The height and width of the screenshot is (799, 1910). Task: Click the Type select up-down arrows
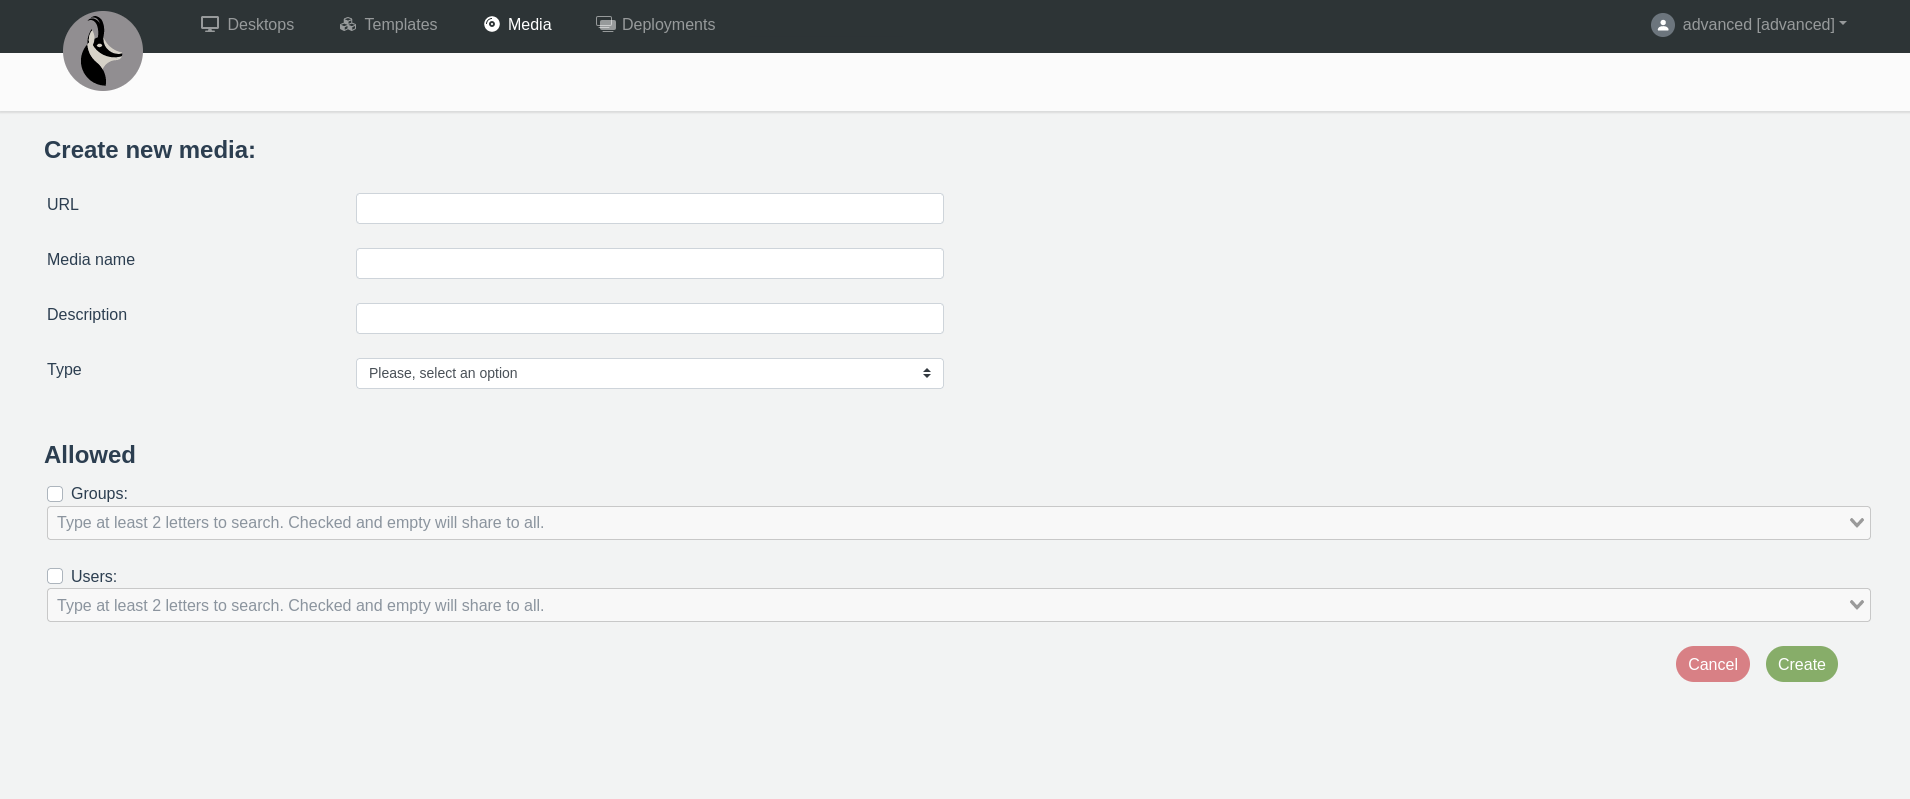(927, 373)
